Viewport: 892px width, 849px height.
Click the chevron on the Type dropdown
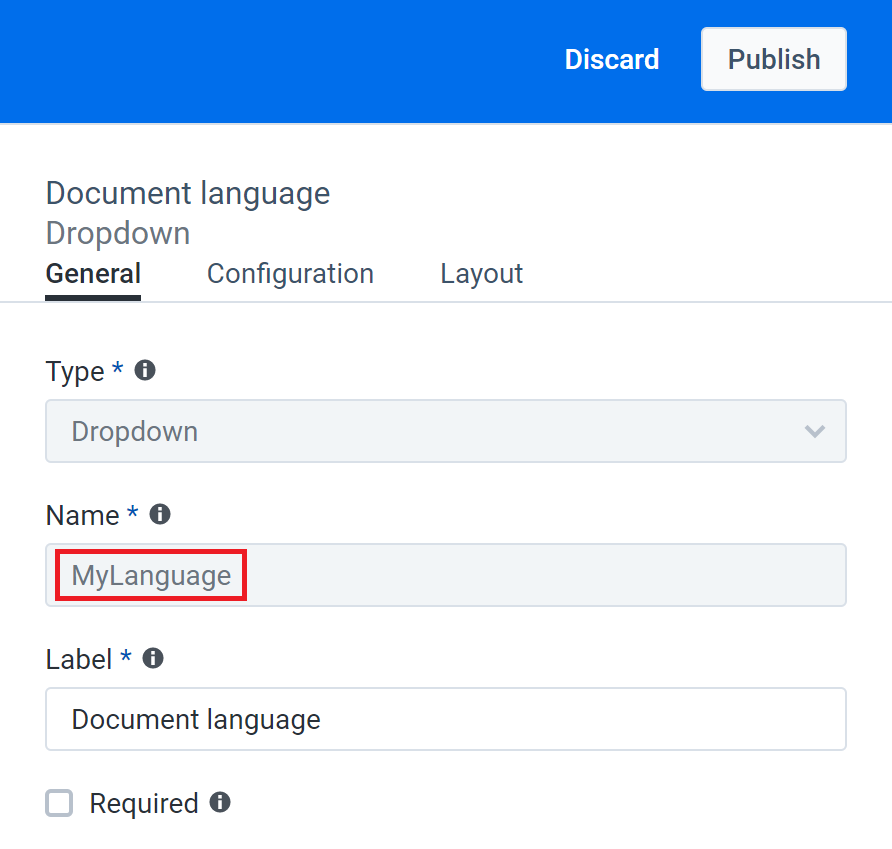pyautogui.click(x=816, y=431)
